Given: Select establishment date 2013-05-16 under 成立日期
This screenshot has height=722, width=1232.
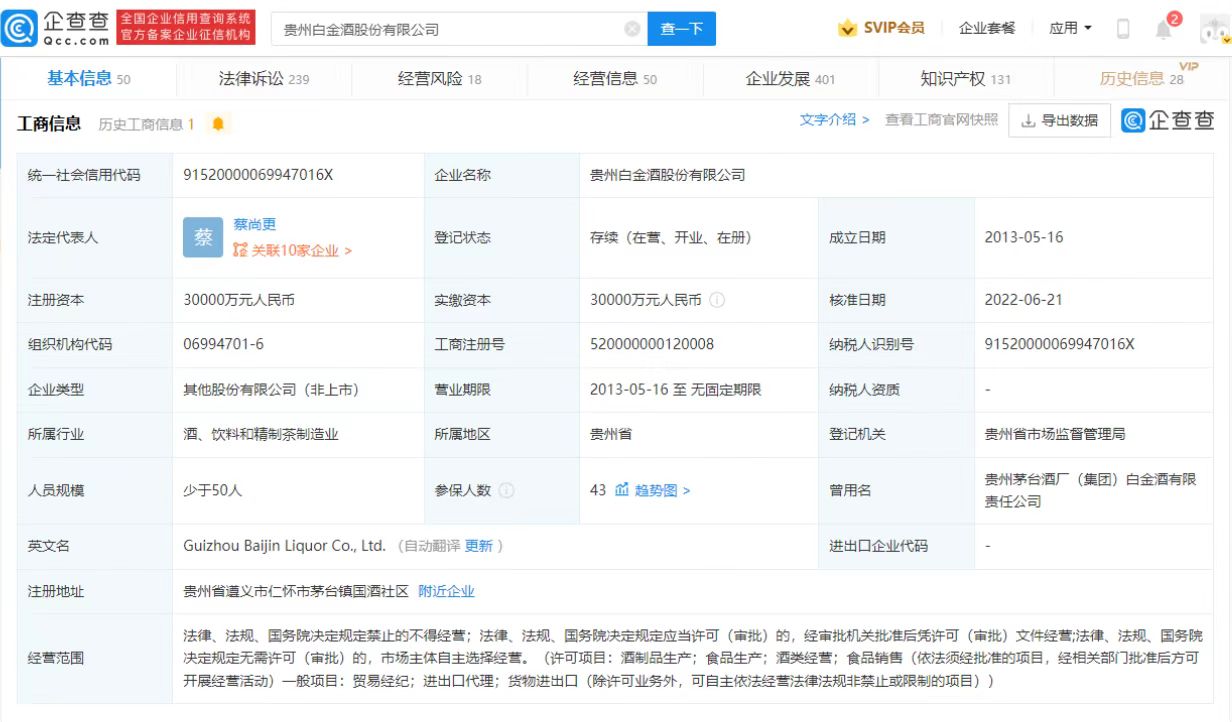Looking at the screenshot, I should [x=1022, y=238].
